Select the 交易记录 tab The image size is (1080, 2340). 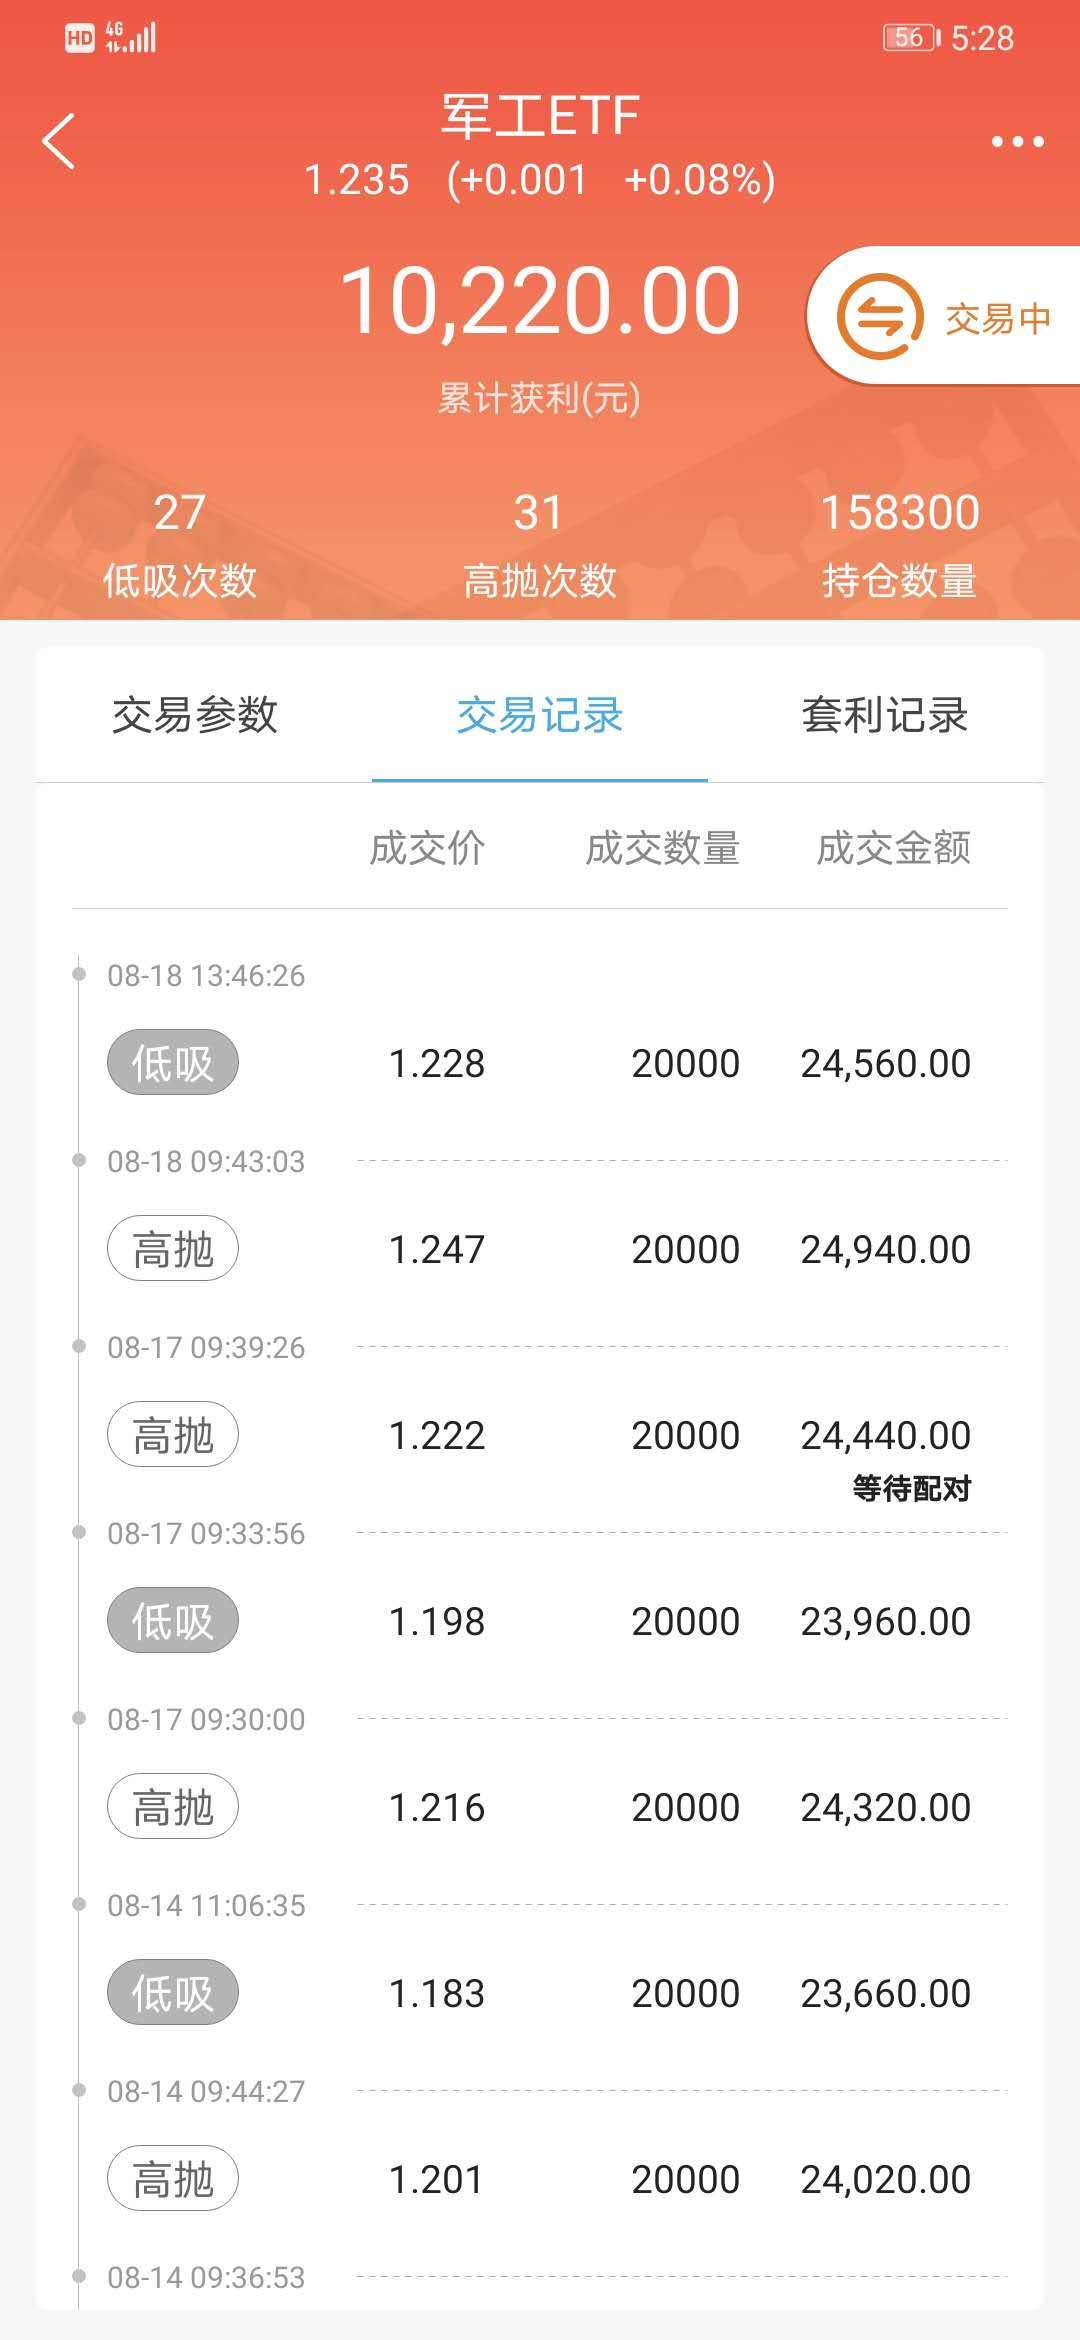point(540,715)
